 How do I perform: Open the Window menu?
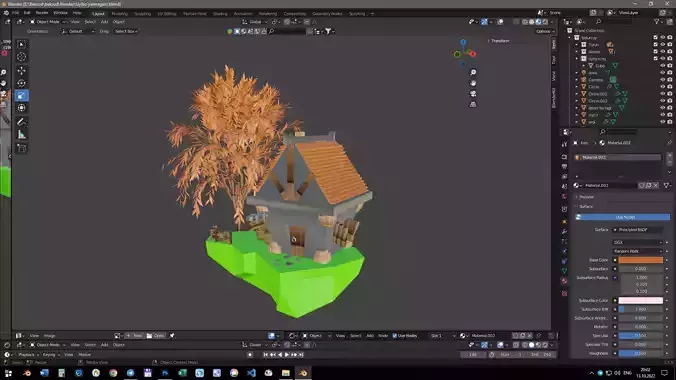pos(60,13)
